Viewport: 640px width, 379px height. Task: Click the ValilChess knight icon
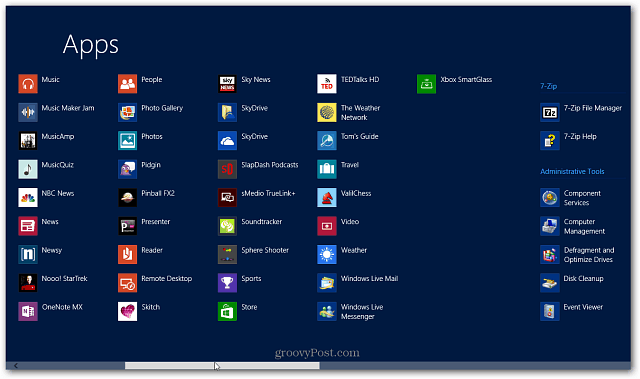(x=327, y=198)
